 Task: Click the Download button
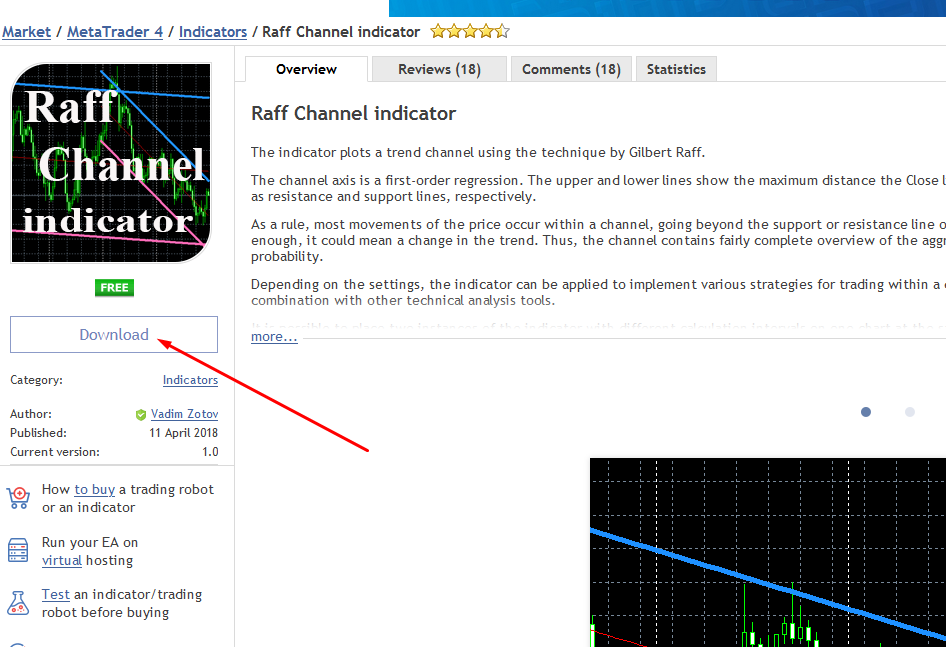coord(114,334)
